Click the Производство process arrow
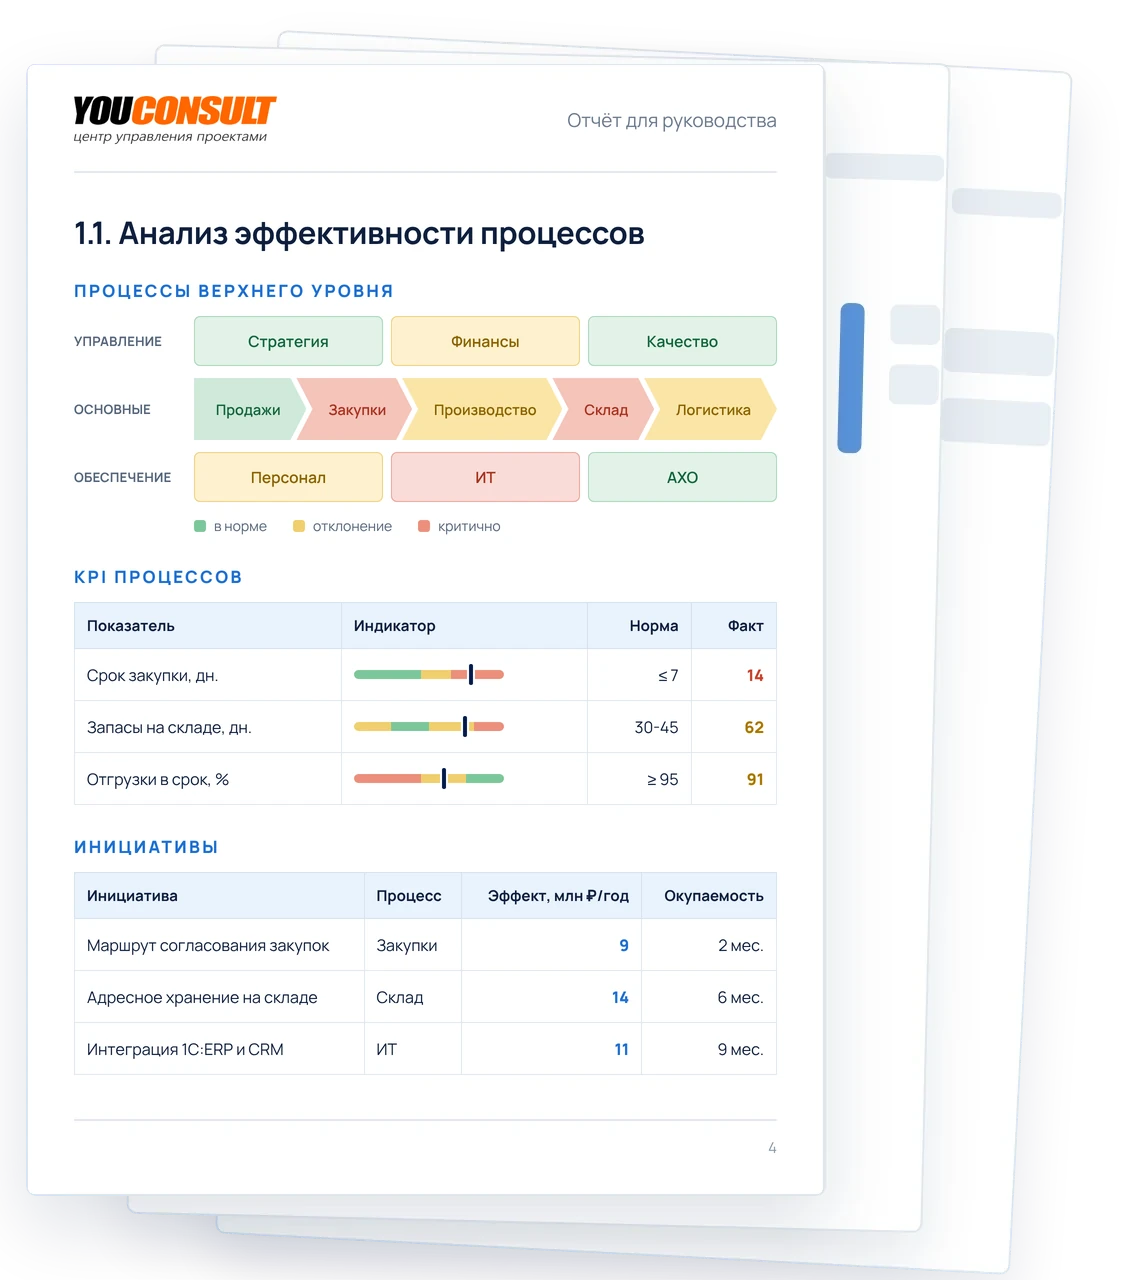 point(484,409)
